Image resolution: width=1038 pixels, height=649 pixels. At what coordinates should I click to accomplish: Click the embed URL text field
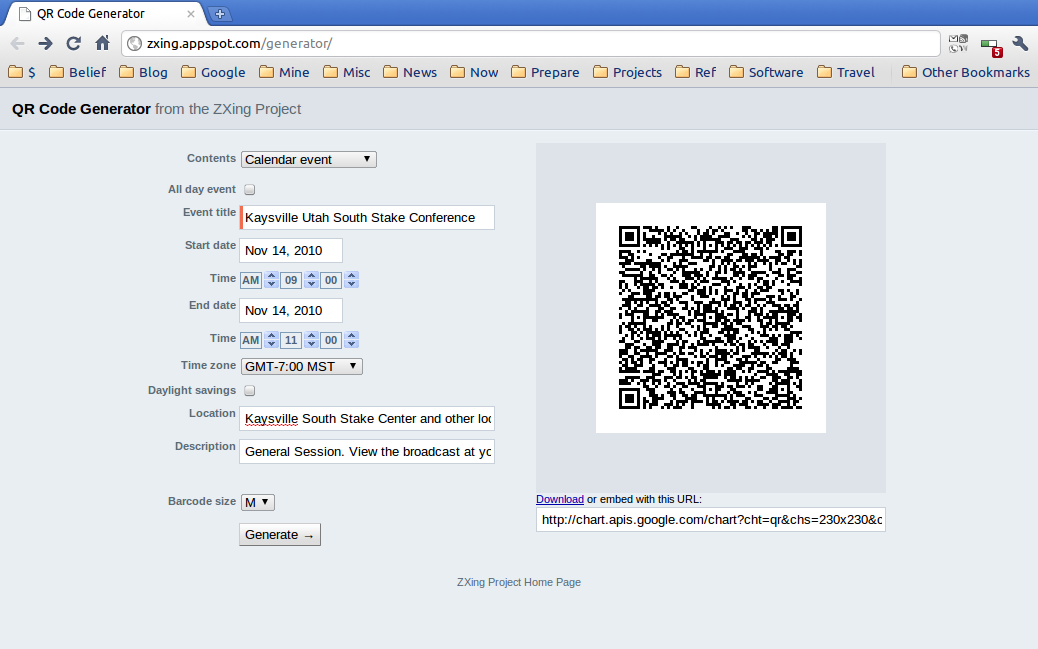point(711,520)
